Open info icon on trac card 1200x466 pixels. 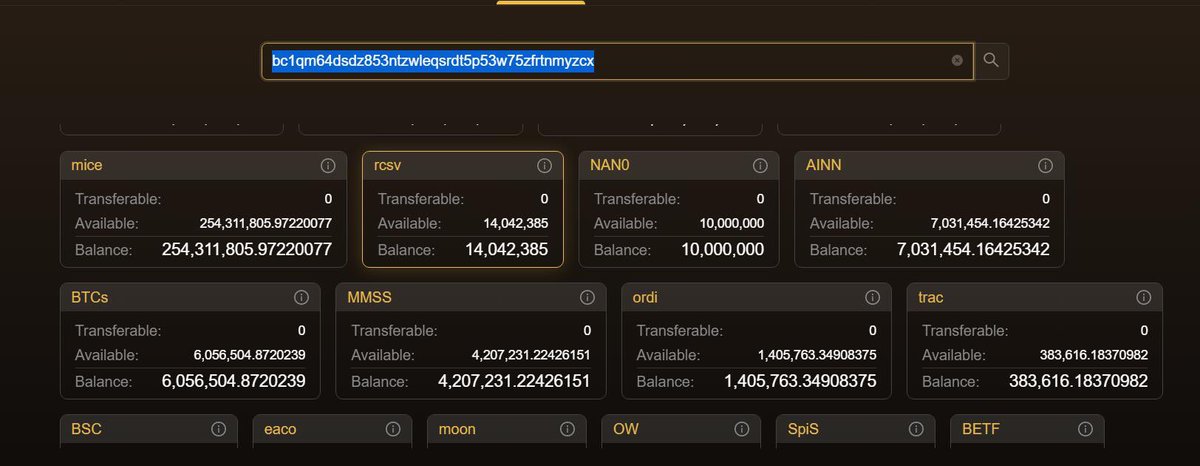1144,298
